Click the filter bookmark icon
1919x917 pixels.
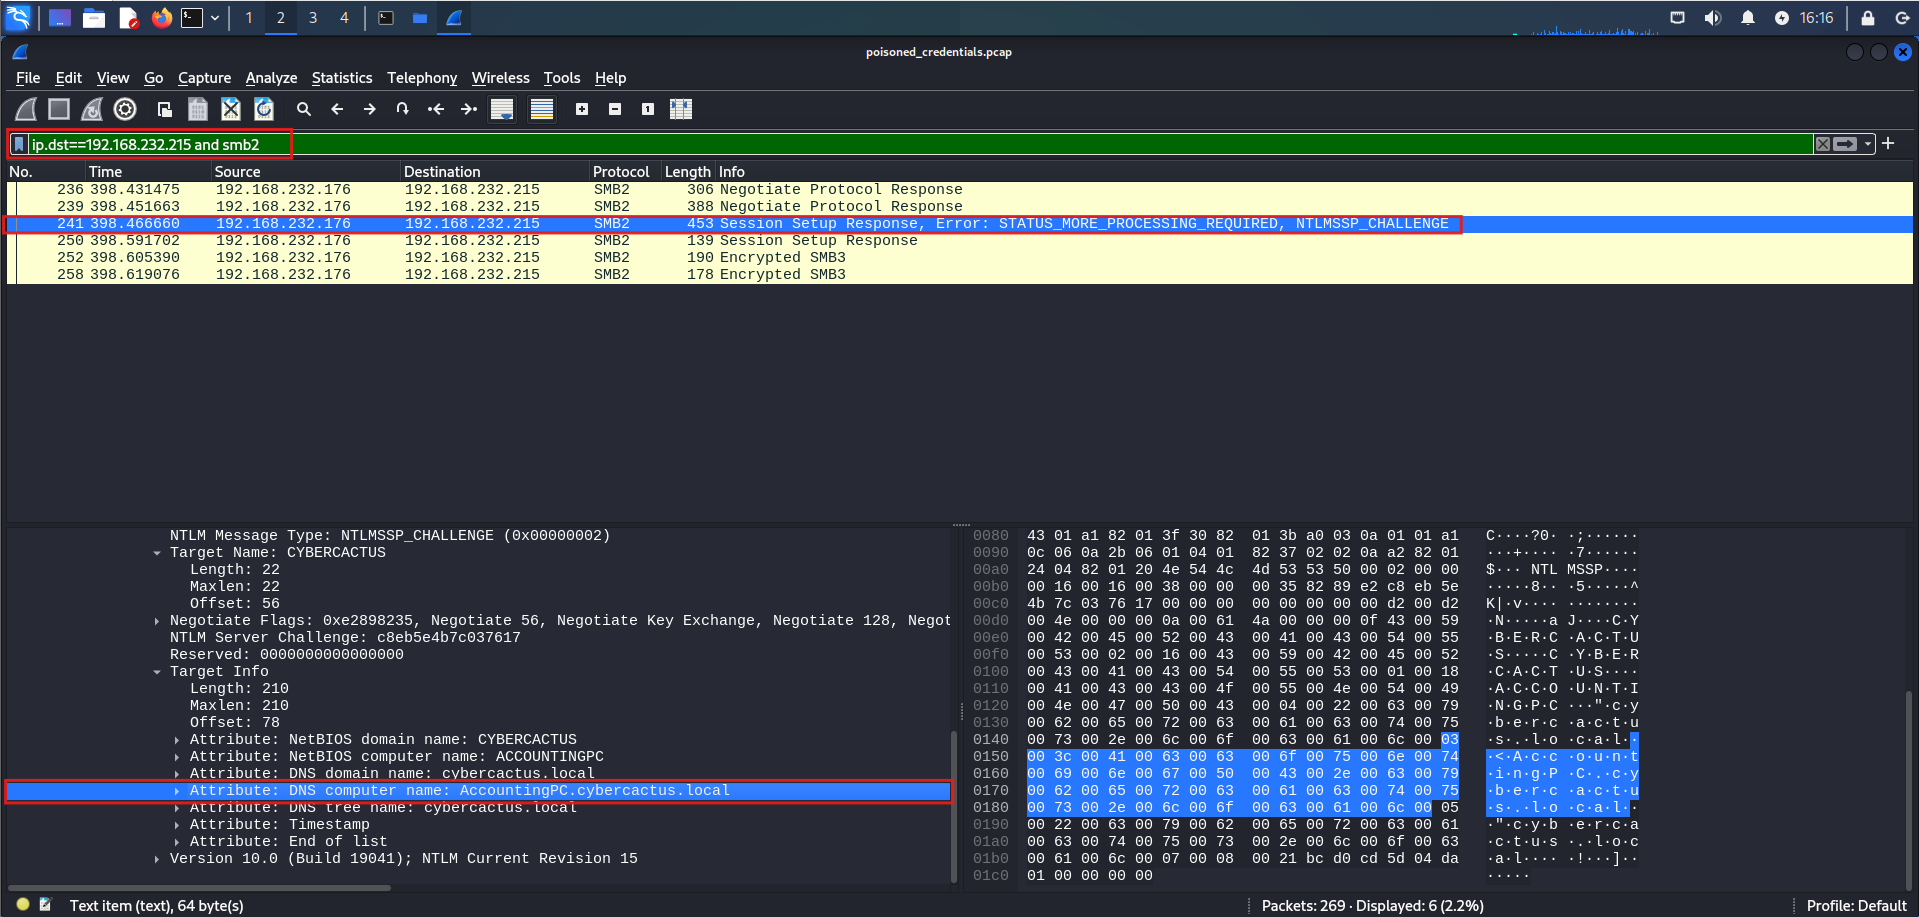tap(19, 144)
